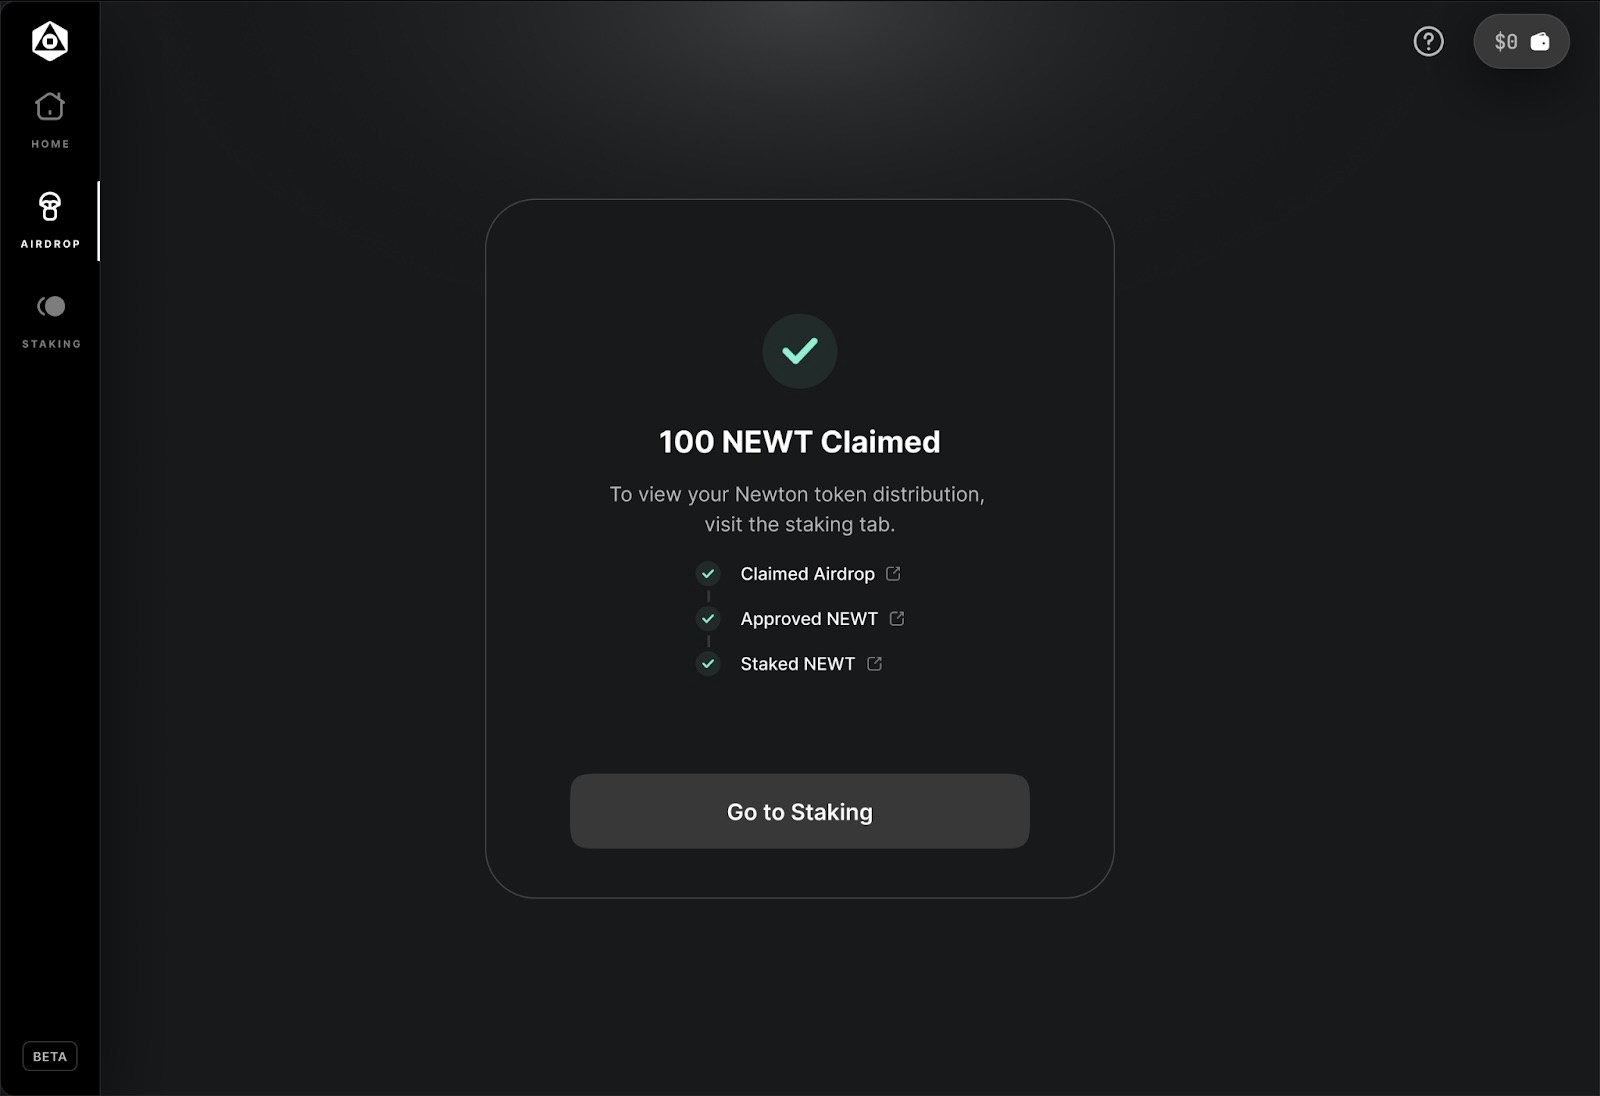This screenshot has width=1600, height=1096.
Task: Open the Staking coins icon
Action: pos(51,306)
